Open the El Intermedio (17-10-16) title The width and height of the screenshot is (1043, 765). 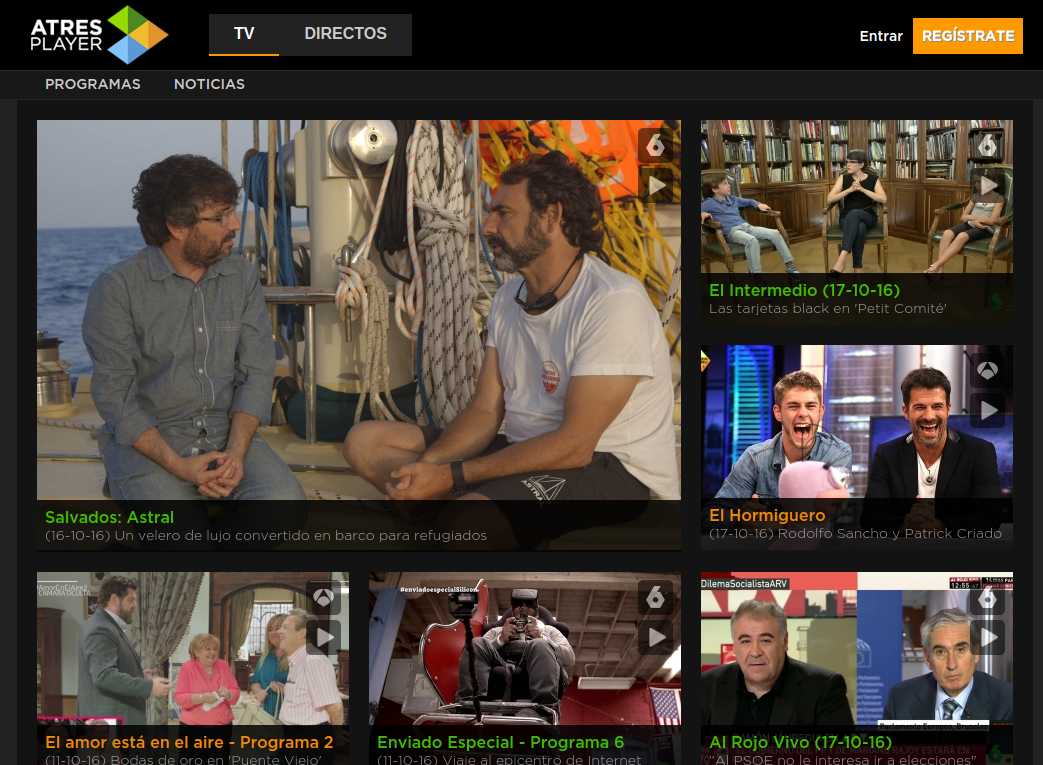coord(804,290)
